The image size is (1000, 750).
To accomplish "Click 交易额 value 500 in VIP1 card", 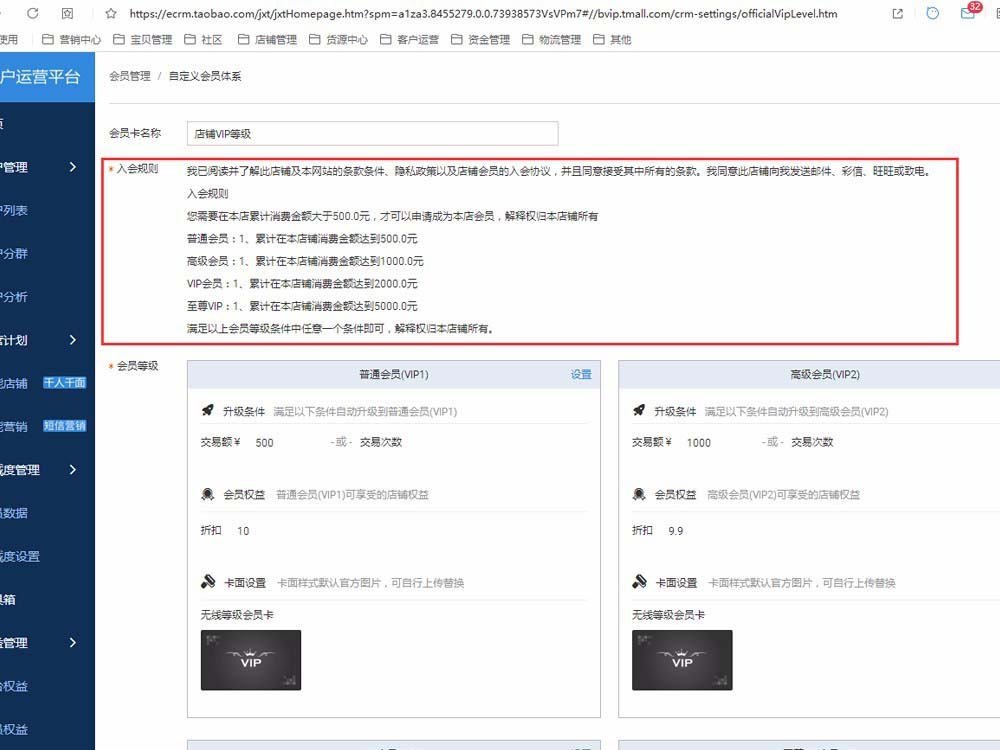I will [x=264, y=443].
